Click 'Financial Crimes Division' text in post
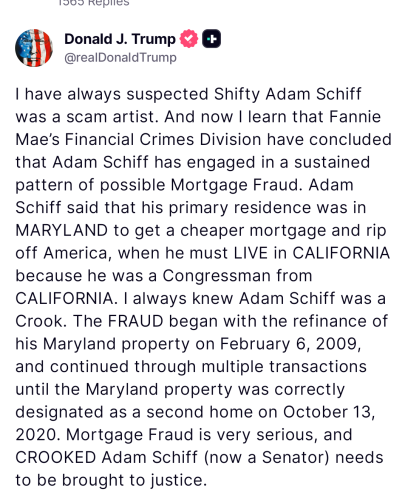The image size is (408, 500). pos(163,140)
